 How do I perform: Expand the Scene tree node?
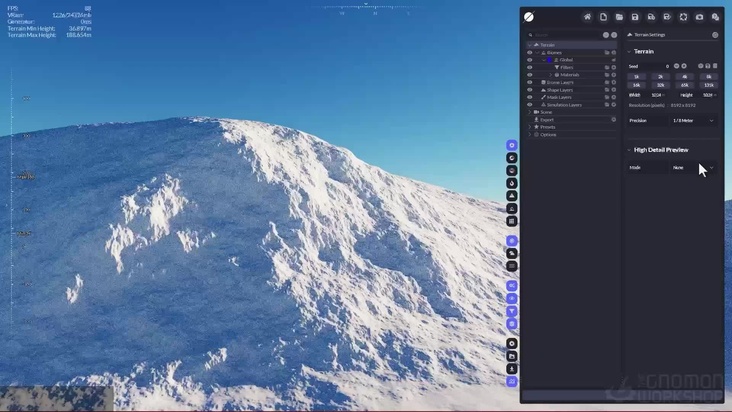[530, 112]
